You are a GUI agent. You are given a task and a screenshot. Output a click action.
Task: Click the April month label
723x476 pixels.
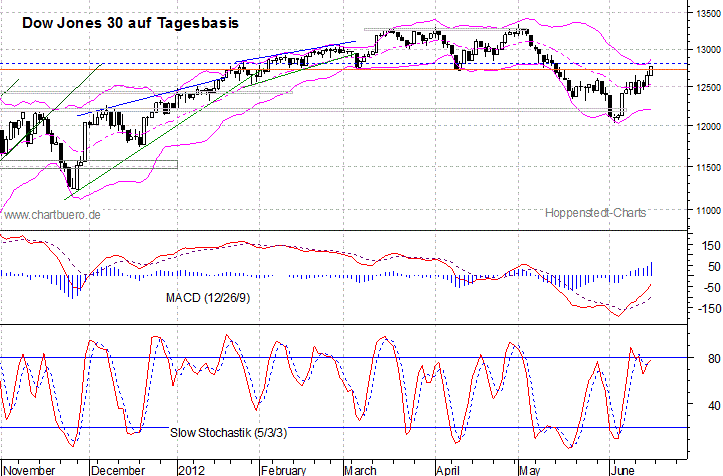(448, 470)
